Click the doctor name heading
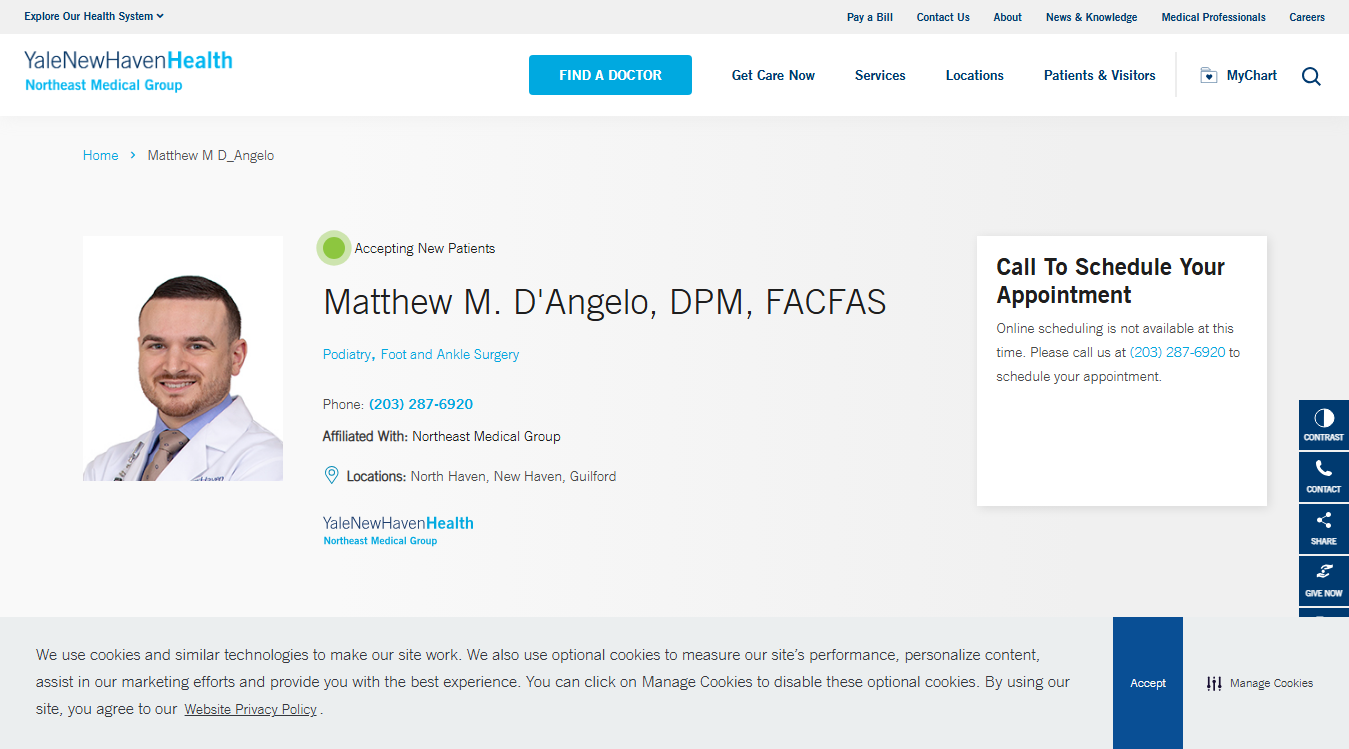The height and width of the screenshot is (749, 1349). tap(604, 302)
